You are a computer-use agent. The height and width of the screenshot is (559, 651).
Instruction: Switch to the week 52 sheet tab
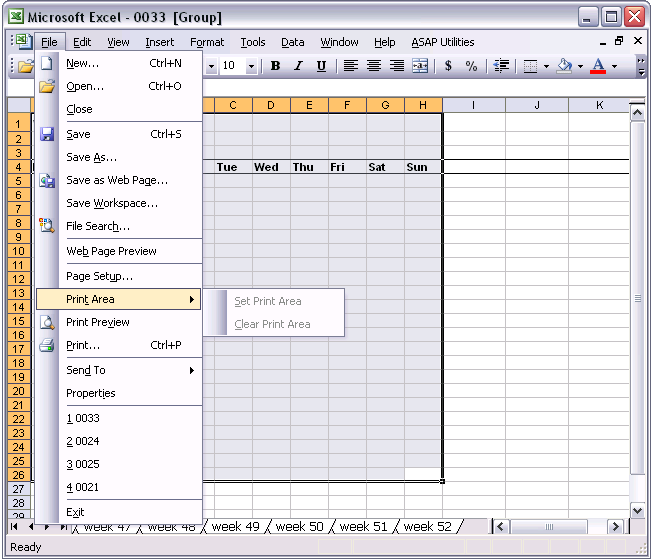pos(427,527)
